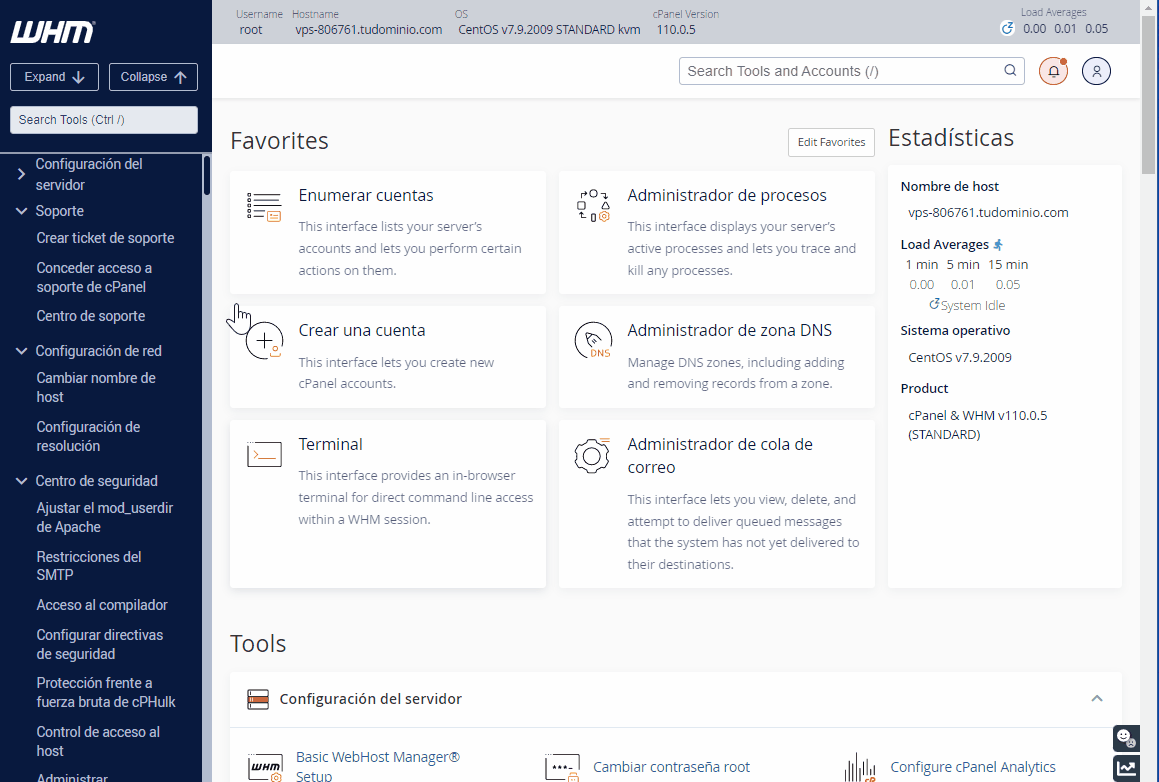This screenshot has width=1159, height=782.
Task: Click the Enumerar cuentas list icon
Action: tap(264, 206)
